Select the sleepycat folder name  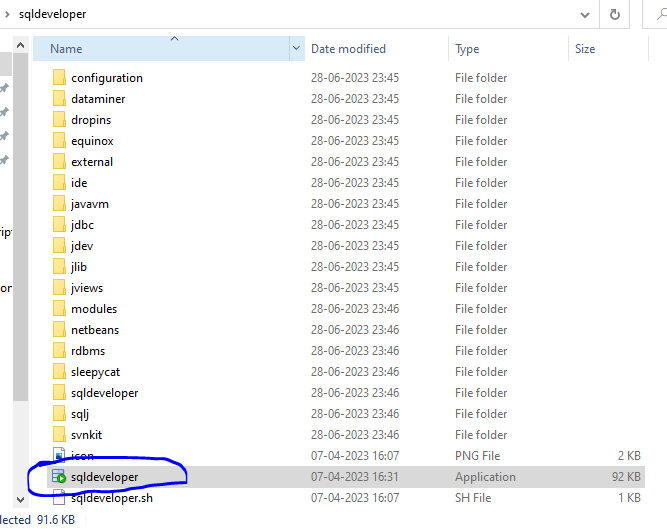tap(95, 372)
